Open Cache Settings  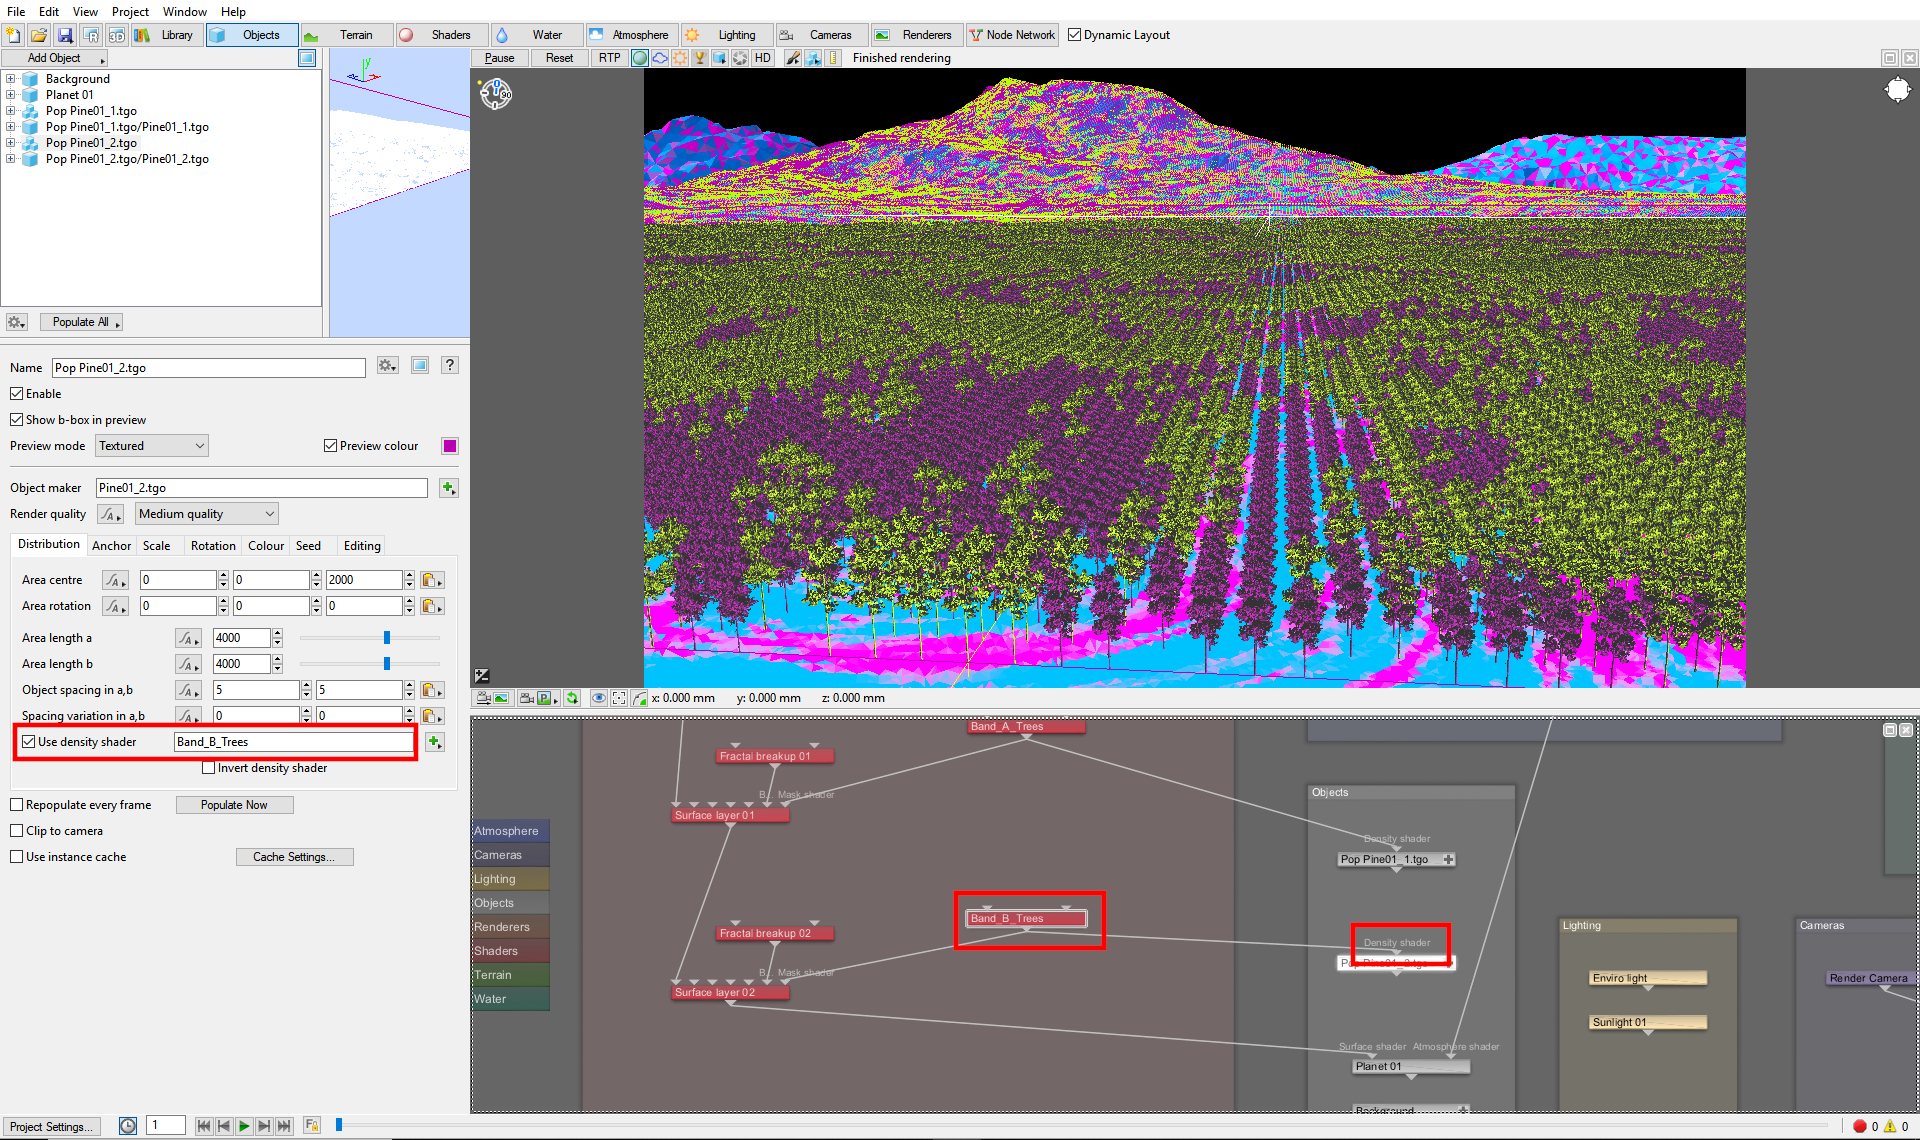click(295, 857)
